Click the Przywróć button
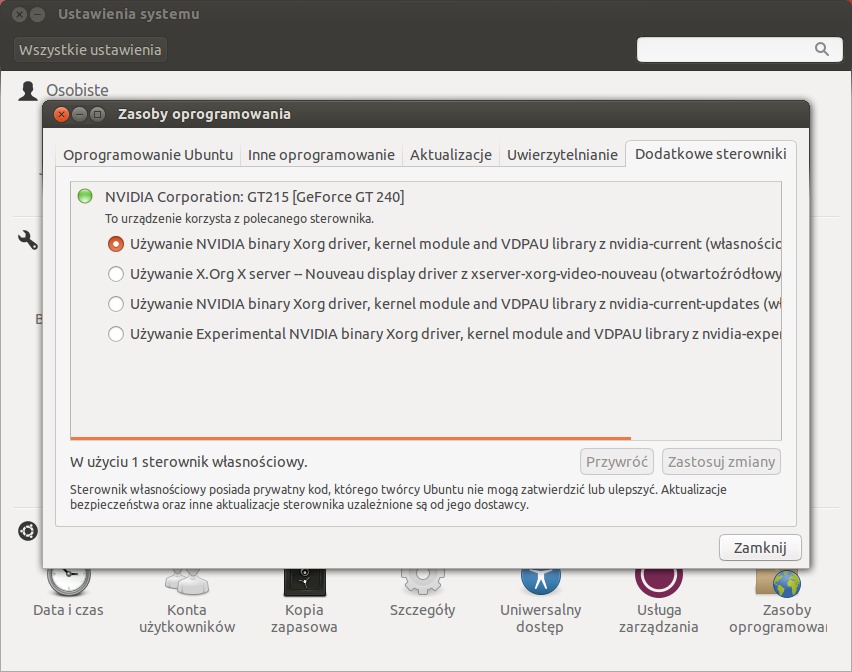This screenshot has height=672, width=852. tap(617, 462)
